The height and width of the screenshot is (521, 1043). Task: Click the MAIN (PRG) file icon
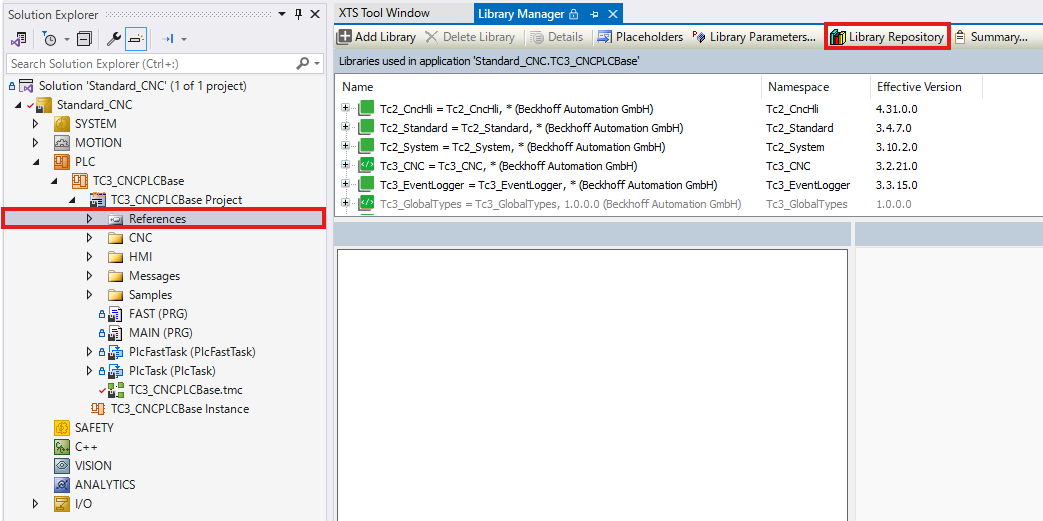[x=116, y=333]
